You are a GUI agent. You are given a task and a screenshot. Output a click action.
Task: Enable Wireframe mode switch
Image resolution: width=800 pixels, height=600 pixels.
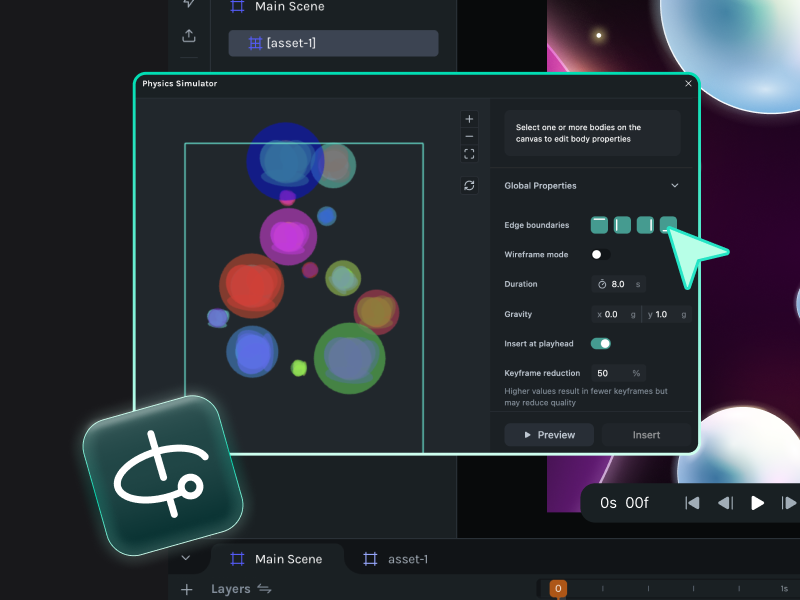pyautogui.click(x=601, y=255)
